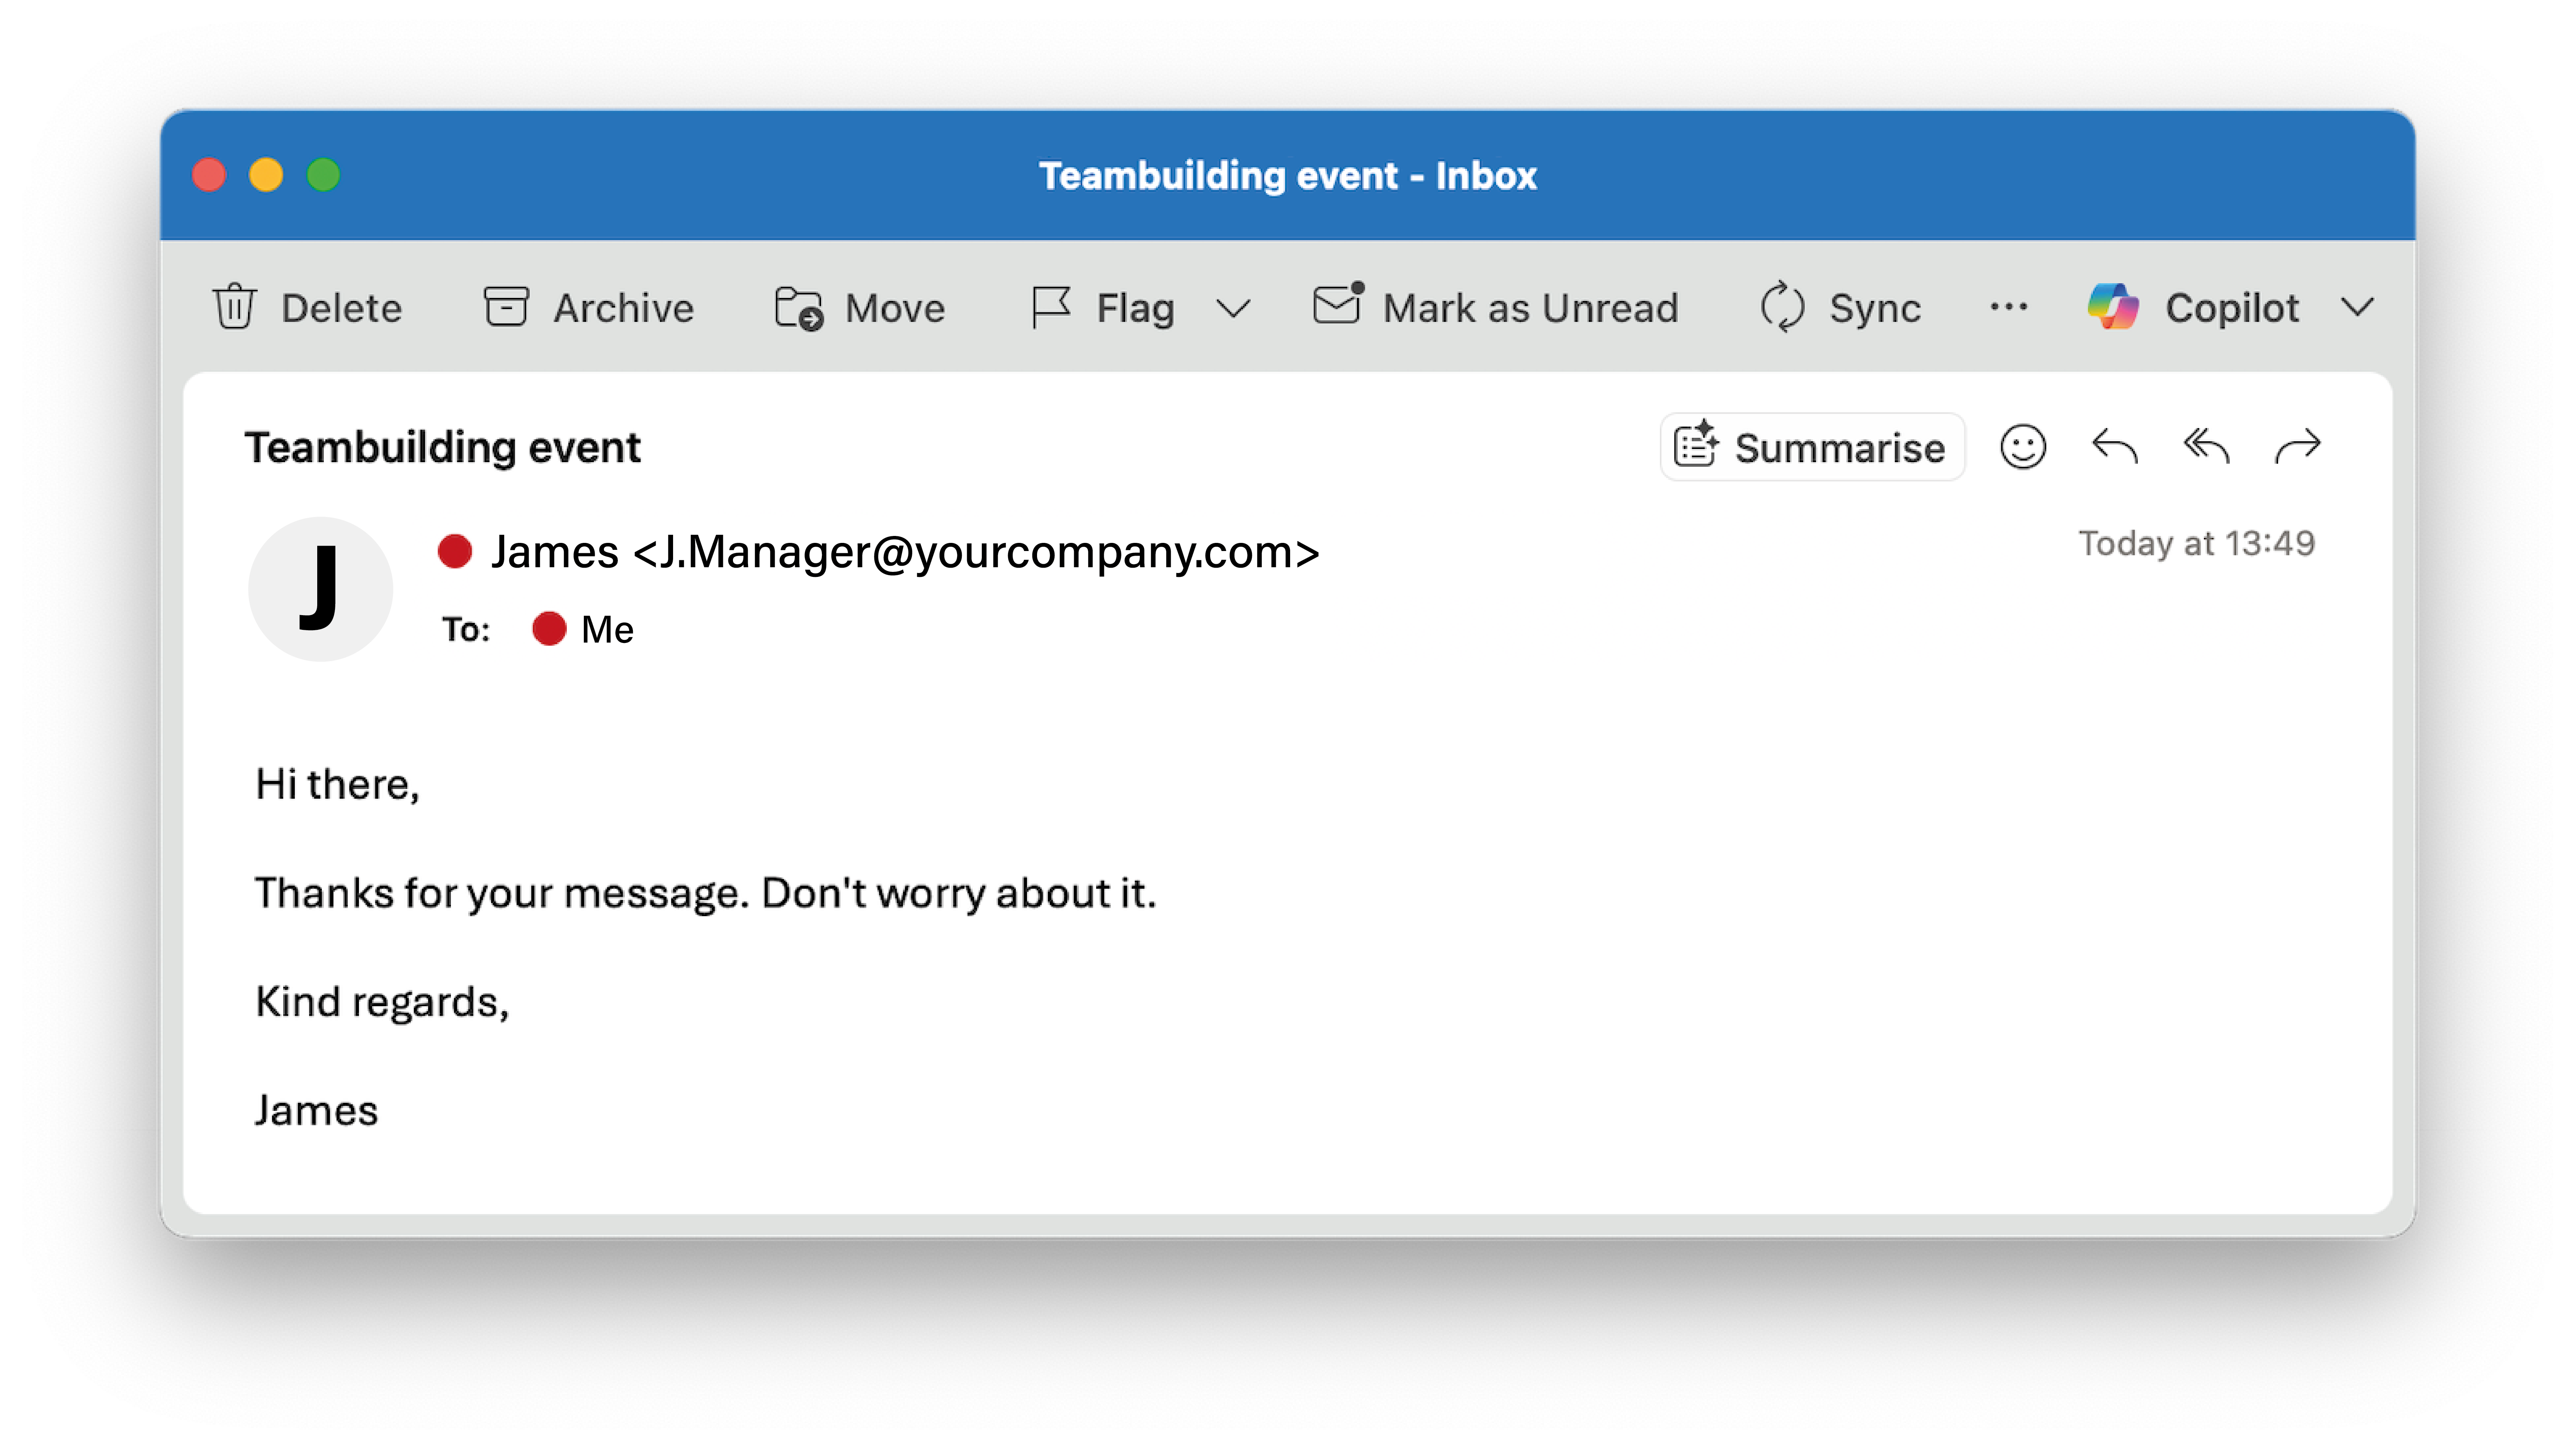
Task: Click the Delete trash icon
Action: (234, 307)
